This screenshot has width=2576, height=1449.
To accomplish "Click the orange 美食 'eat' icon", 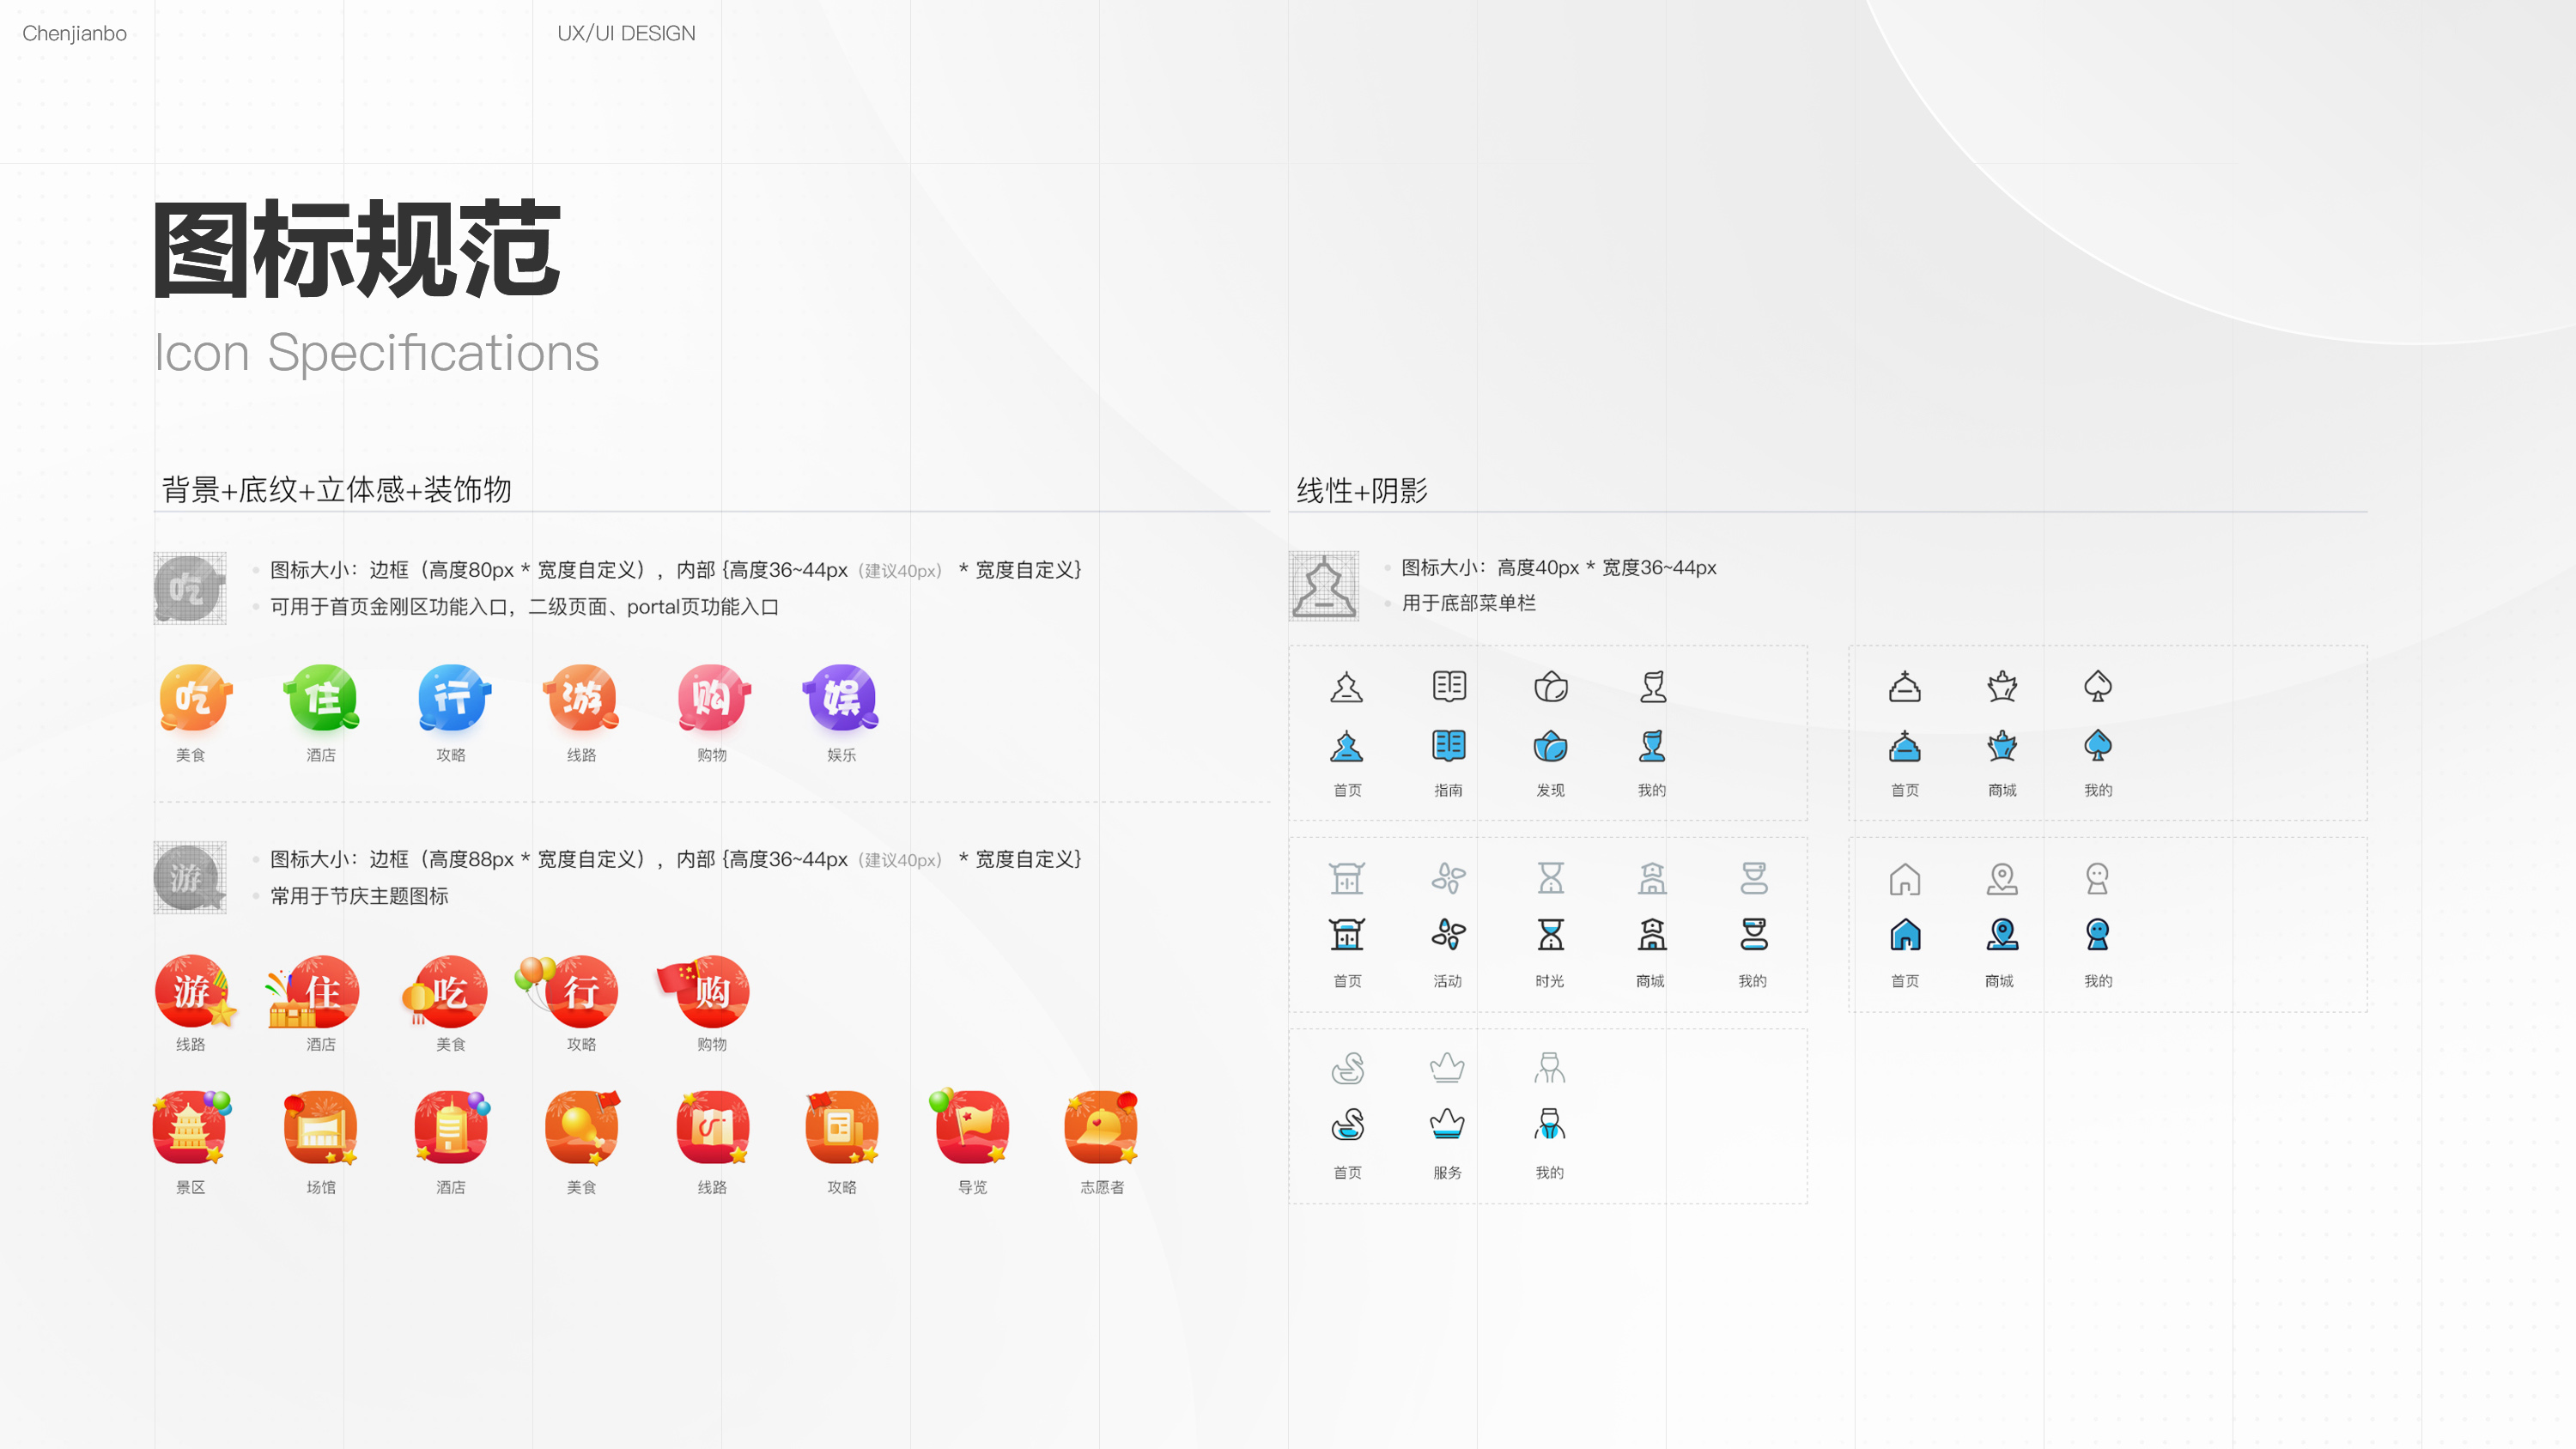I will pyautogui.click(x=194, y=698).
